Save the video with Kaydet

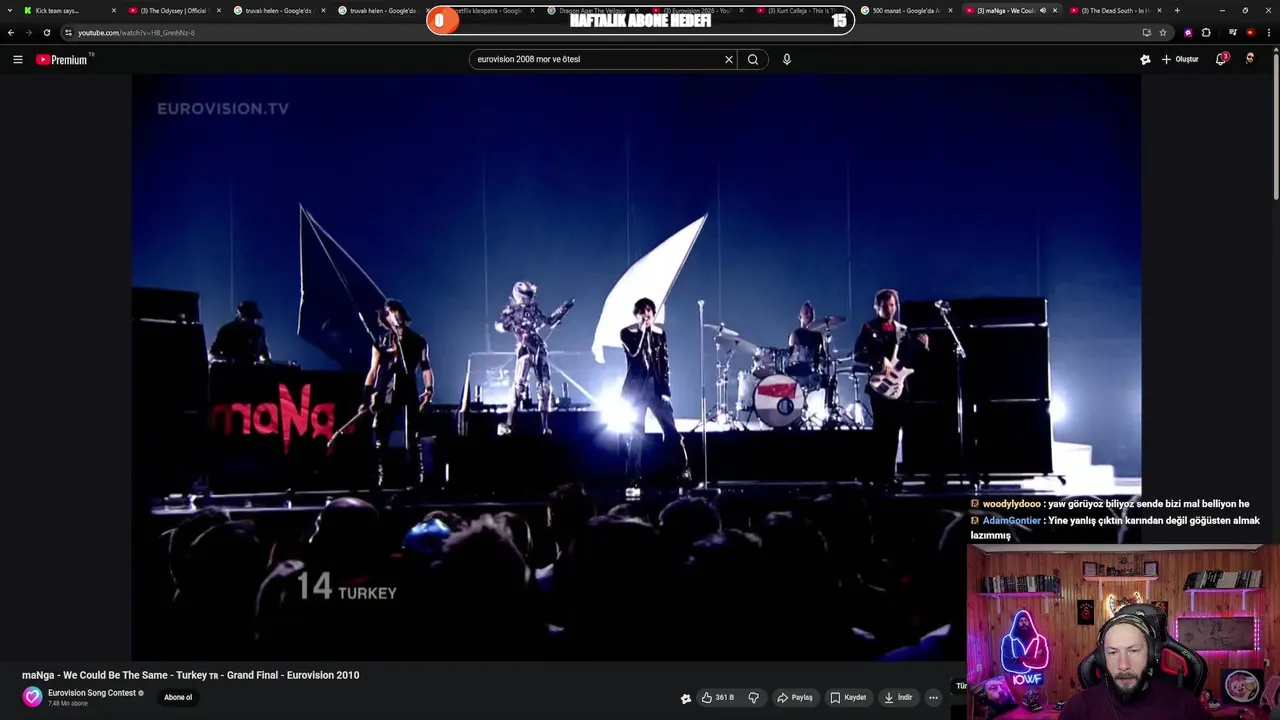coord(848,697)
